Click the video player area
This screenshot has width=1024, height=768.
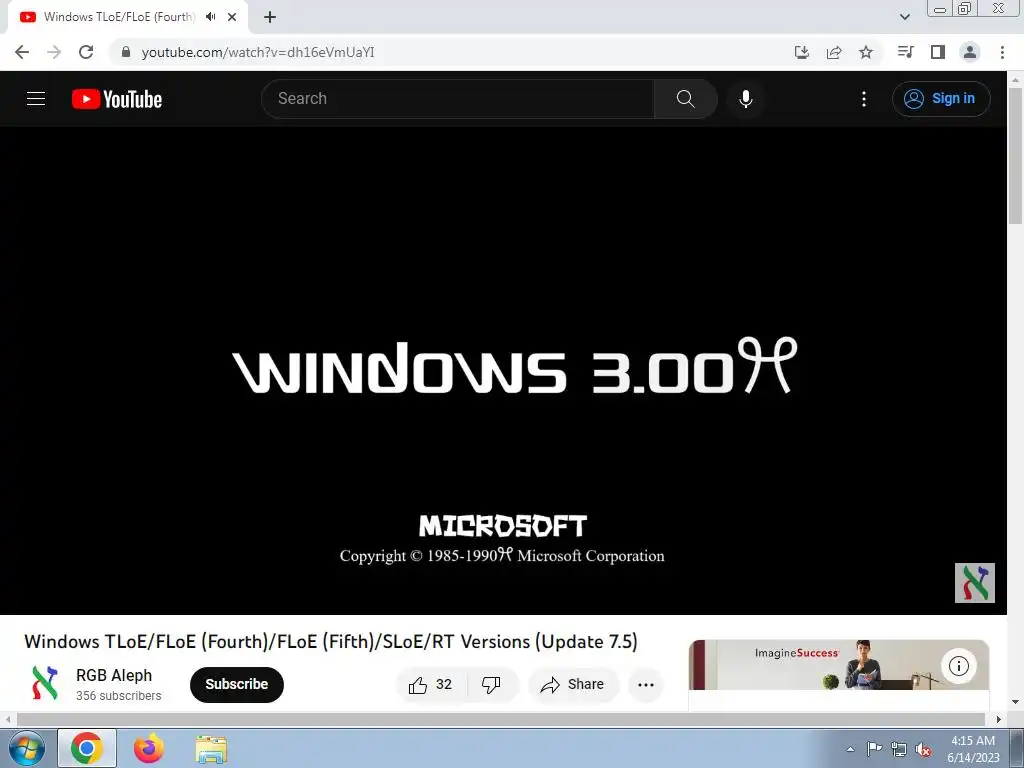(503, 370)
